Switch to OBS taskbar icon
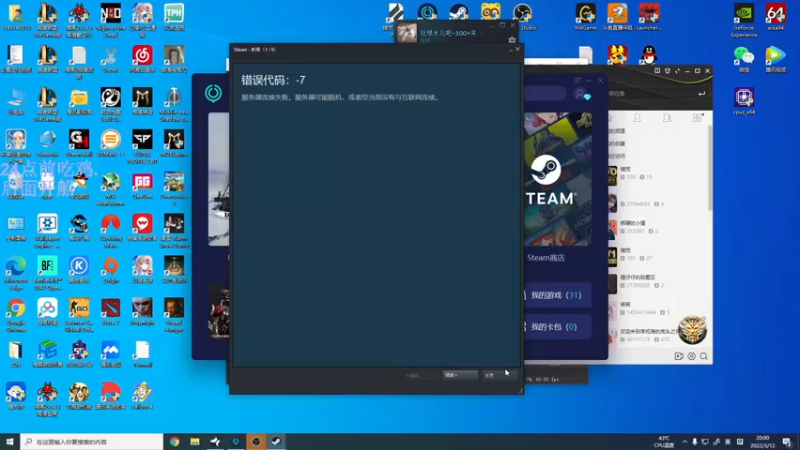800x450 pixels. click(256, 441)
